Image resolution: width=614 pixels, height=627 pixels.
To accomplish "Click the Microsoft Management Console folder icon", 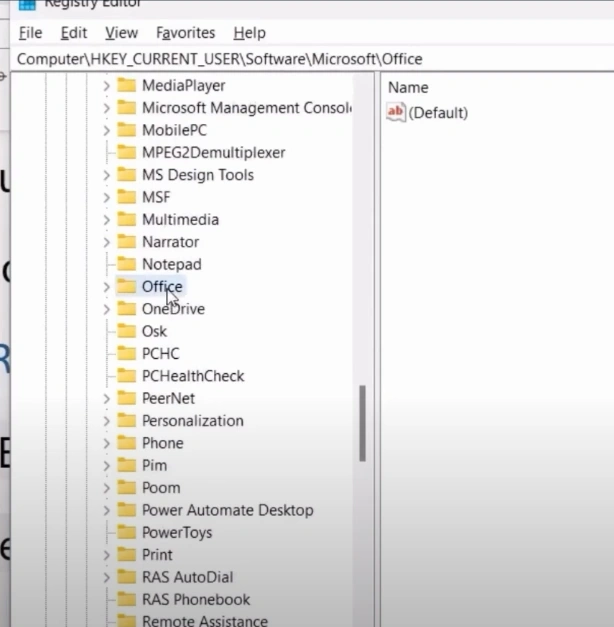I will coord(126,108).
